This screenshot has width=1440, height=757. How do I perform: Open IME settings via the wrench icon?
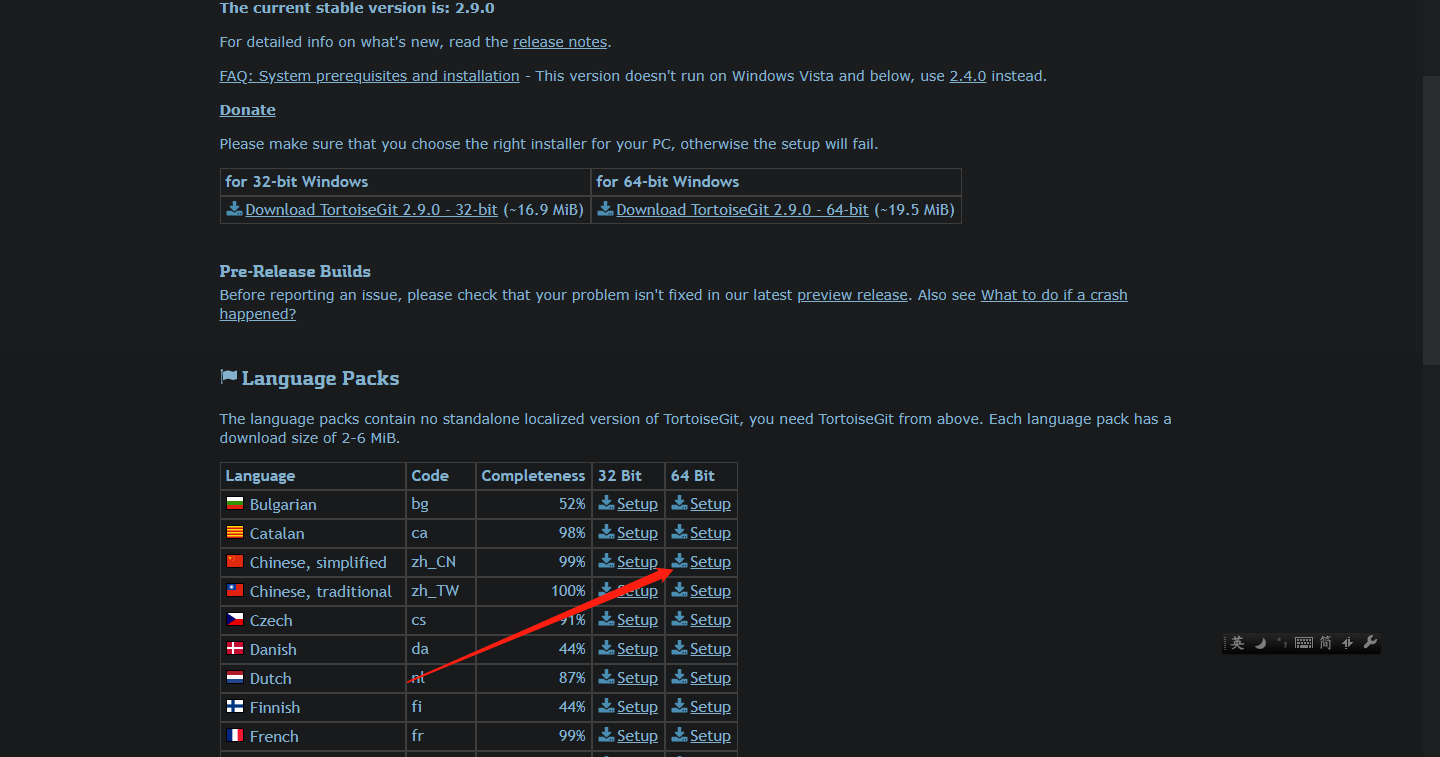tap(1369, 643)
